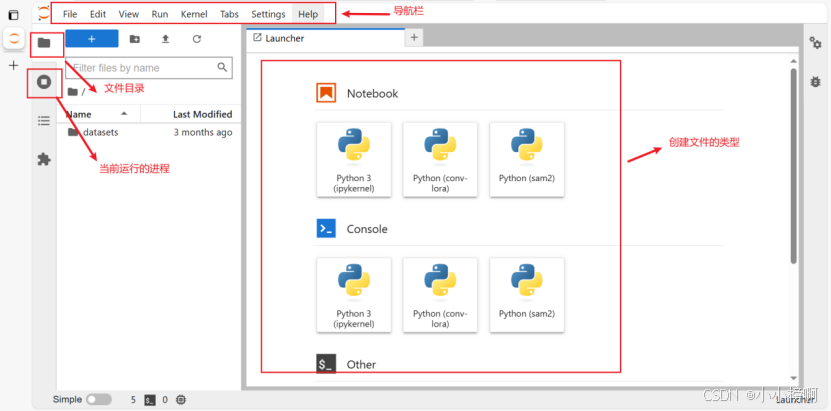Click the blue New Launcher plus button
Screen dimensions: 831x411
(x=92, y=39)
